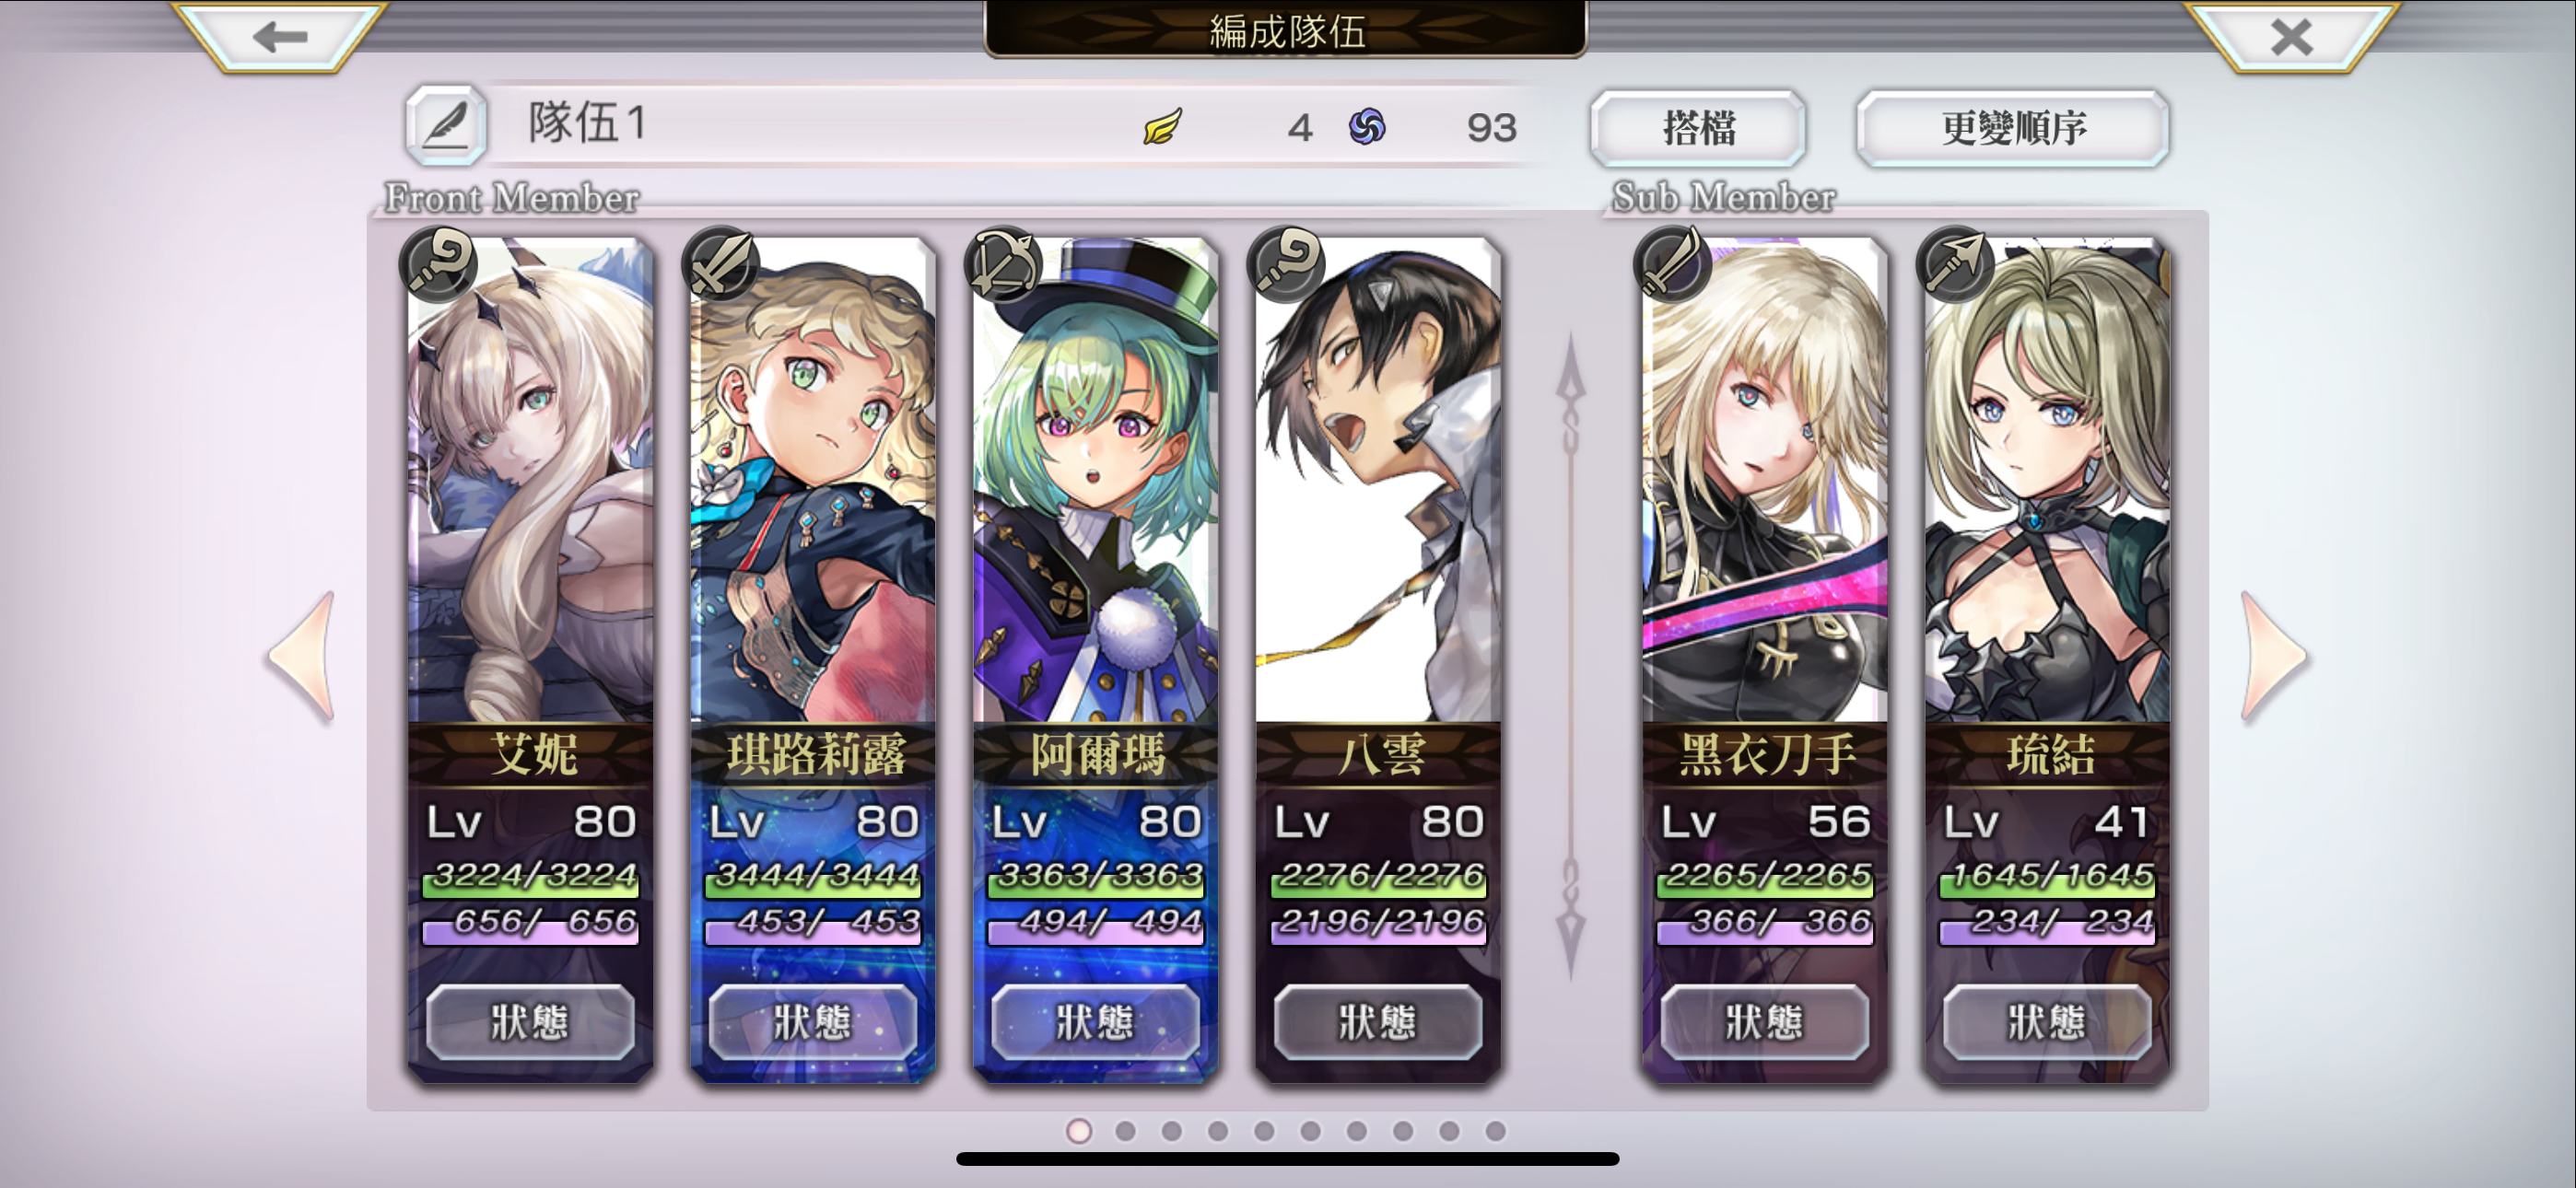Select the last team page dot
Image resolution: width=2576 pixels, height=1188 pixels.
pyautogui.click(x=1496, y=1131)
